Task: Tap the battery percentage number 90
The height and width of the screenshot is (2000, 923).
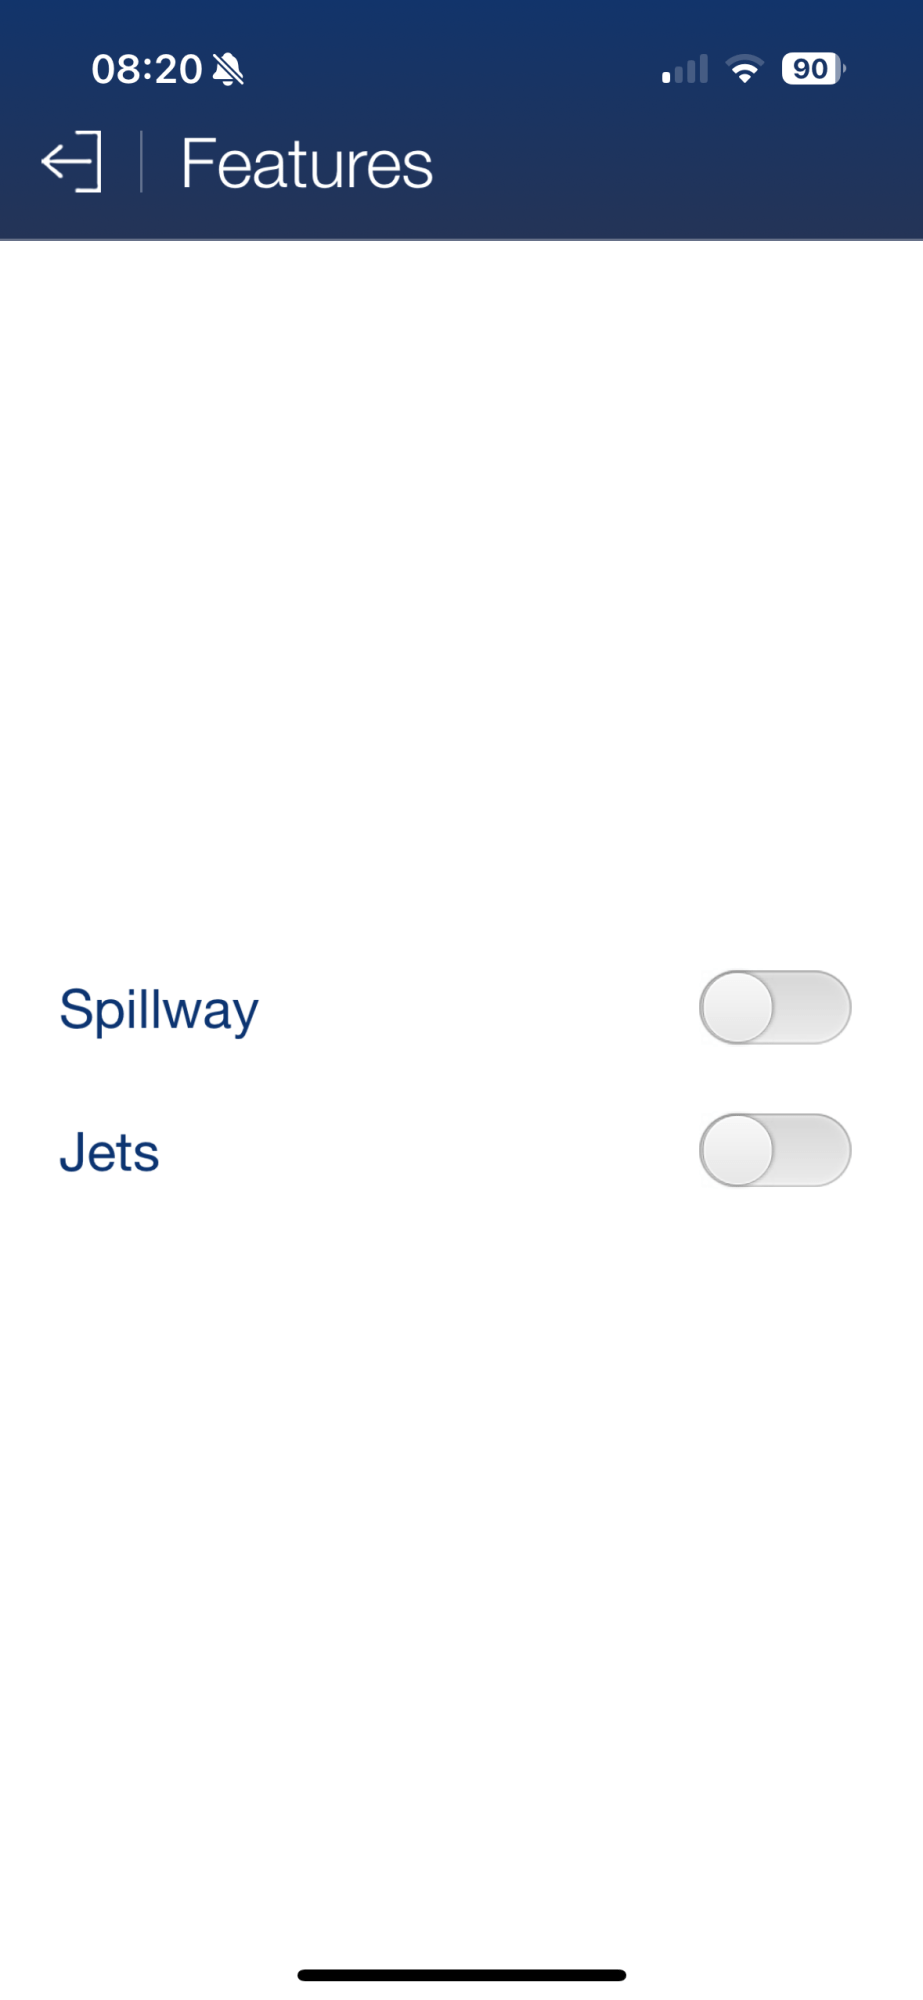Action: tap(810, 68)
